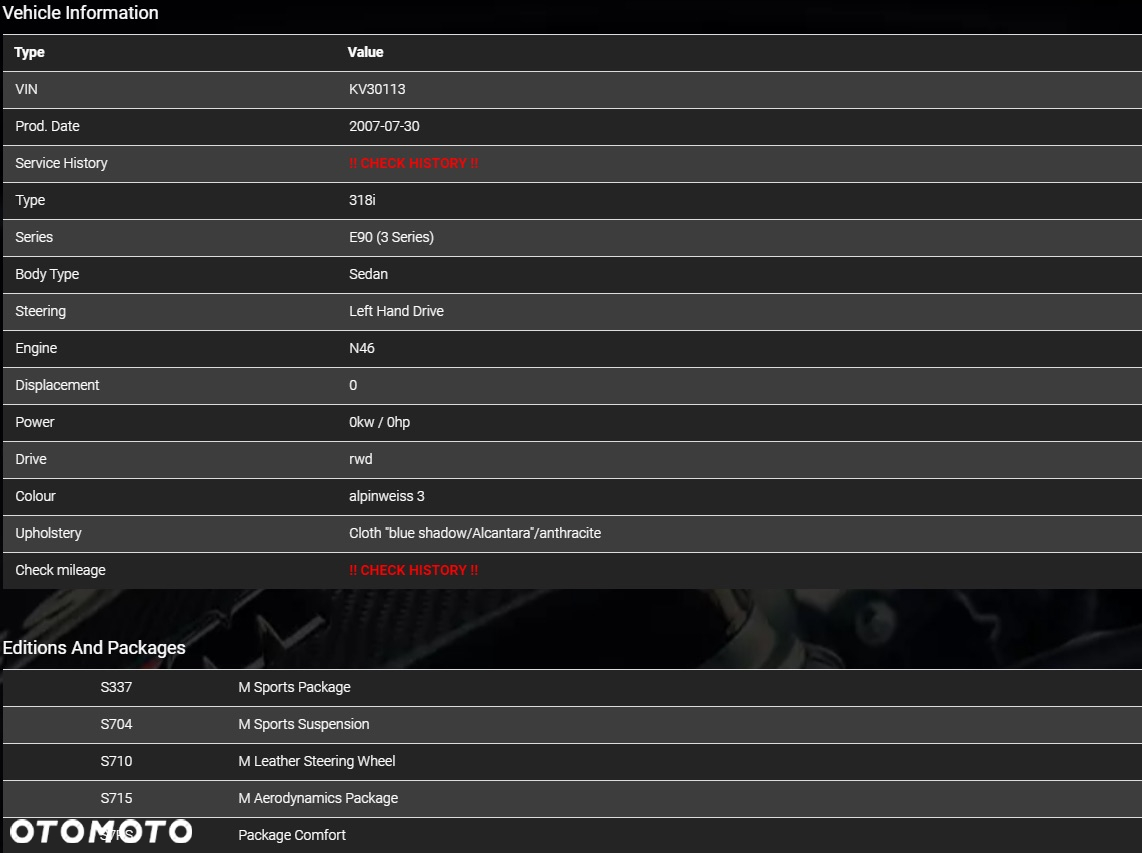Click the 'Drive' row label
The image size is (1142, 853).
click(31, 460)
